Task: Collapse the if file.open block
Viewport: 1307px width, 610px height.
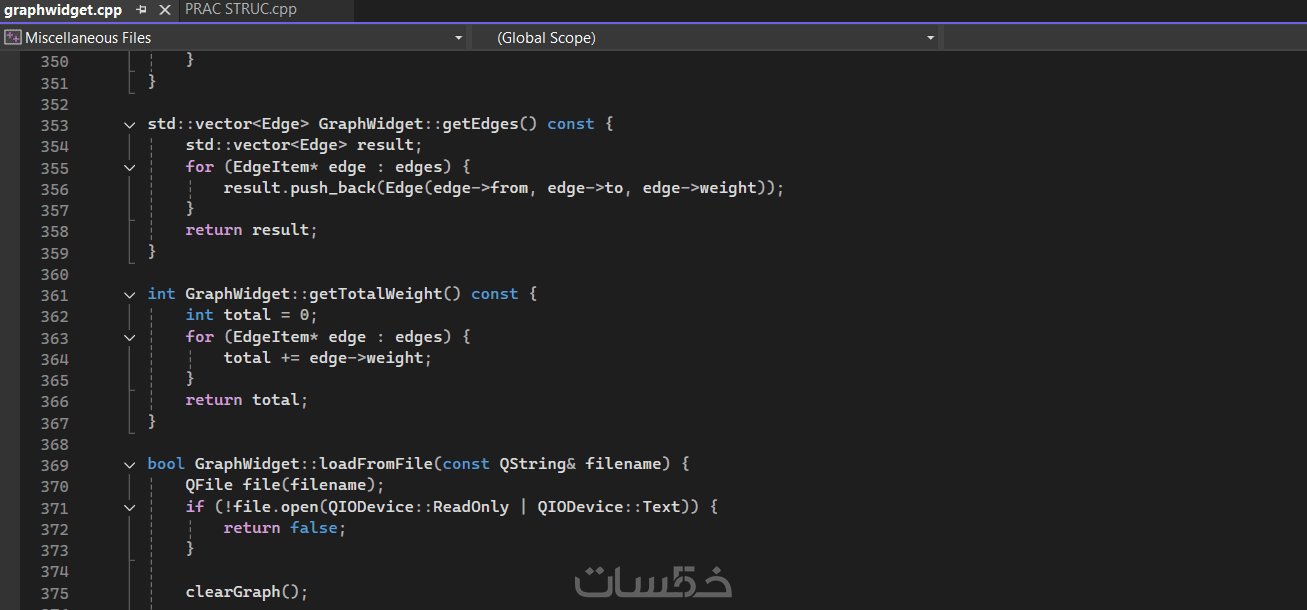Action: [129, 507]
